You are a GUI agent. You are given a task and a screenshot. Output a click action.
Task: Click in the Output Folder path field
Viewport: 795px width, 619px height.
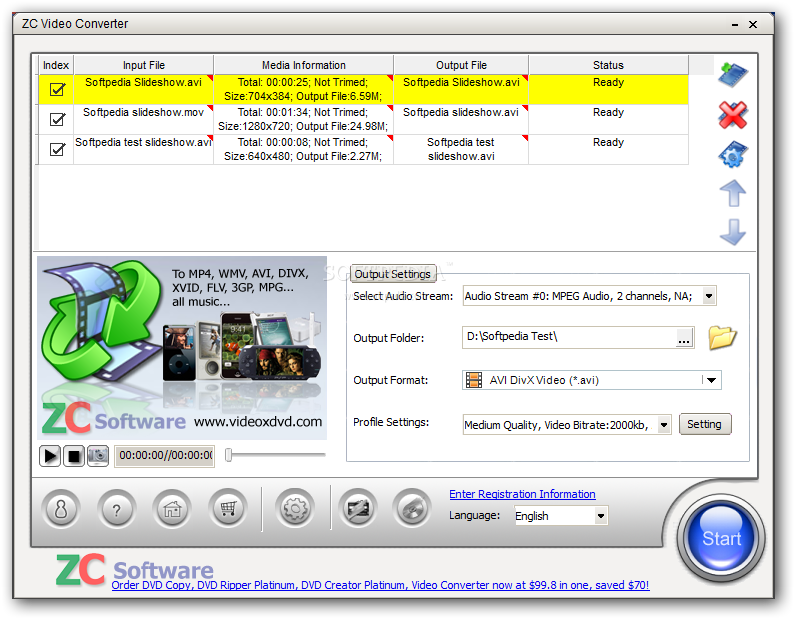tap(569, 337)
